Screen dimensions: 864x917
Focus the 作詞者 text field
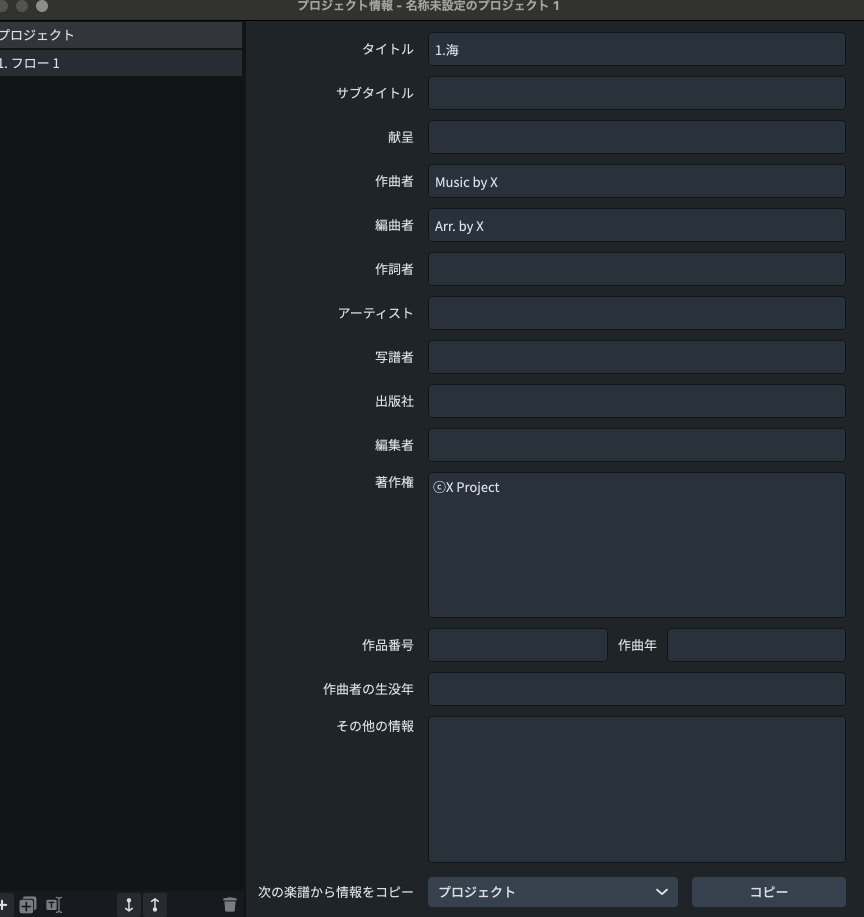636,269
